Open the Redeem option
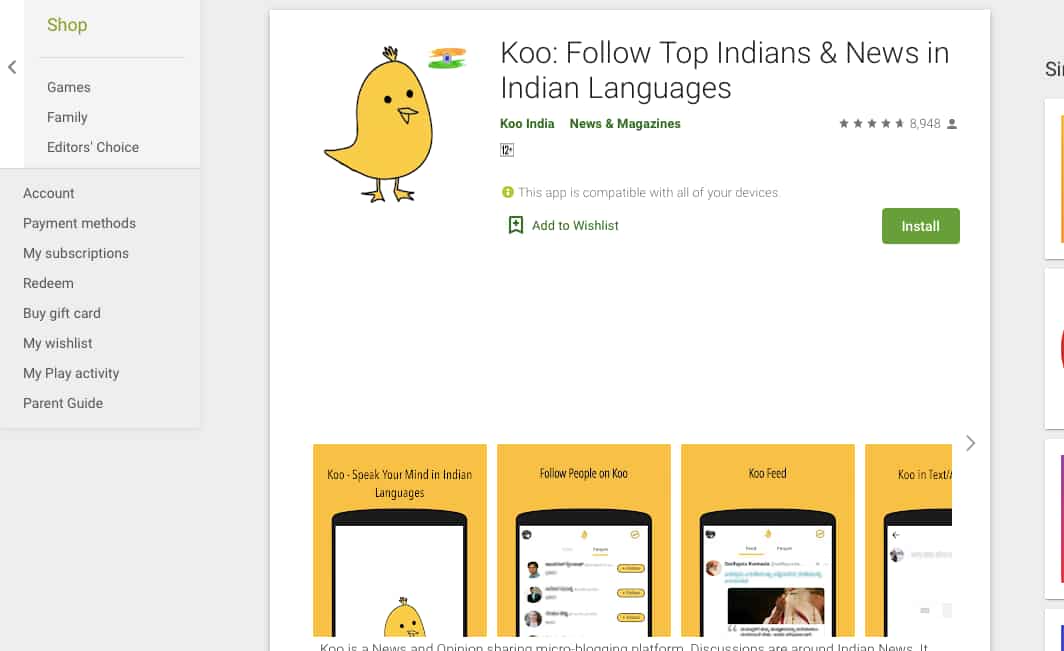The width and height of the screenshot is (1064, 651). coord(48,283)
